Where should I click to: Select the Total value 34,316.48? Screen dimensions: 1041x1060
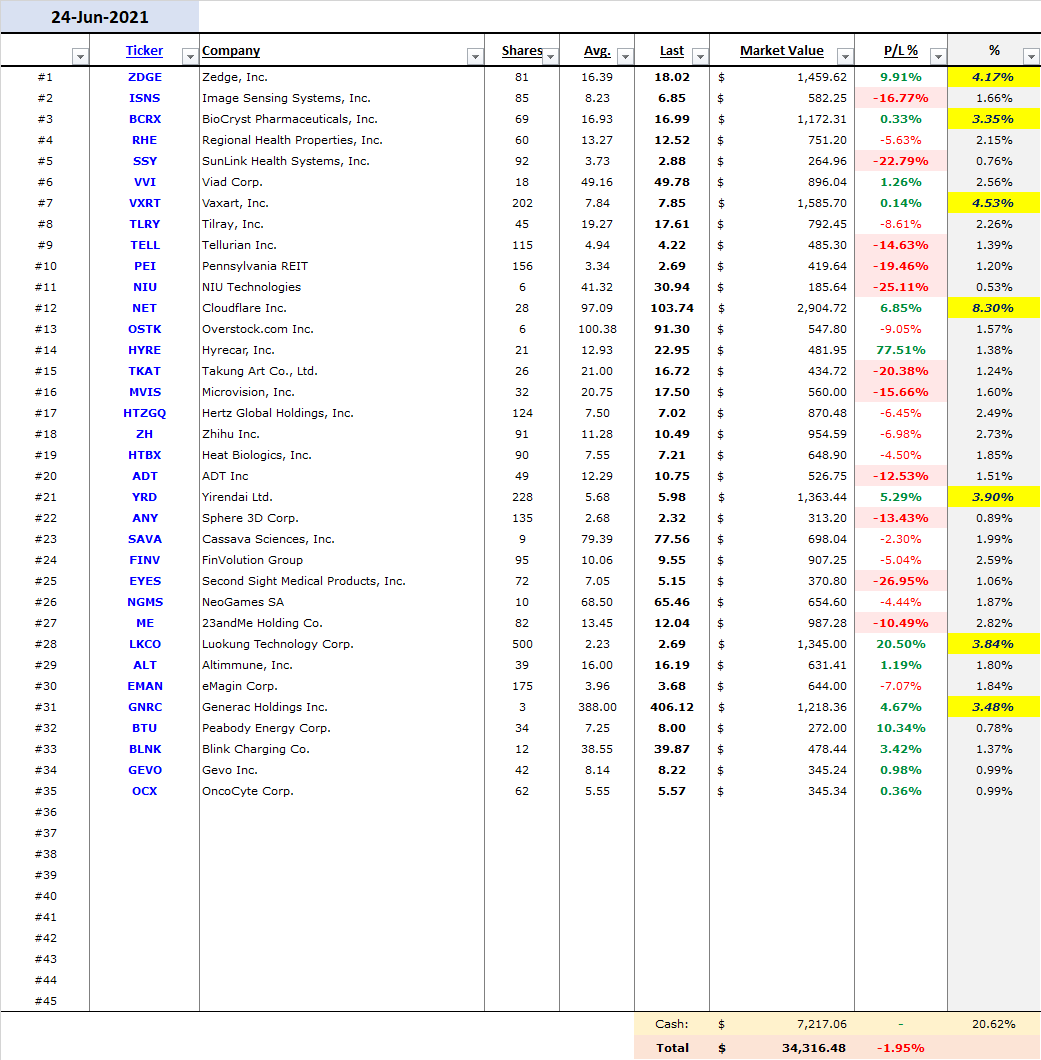(814, 1048)
